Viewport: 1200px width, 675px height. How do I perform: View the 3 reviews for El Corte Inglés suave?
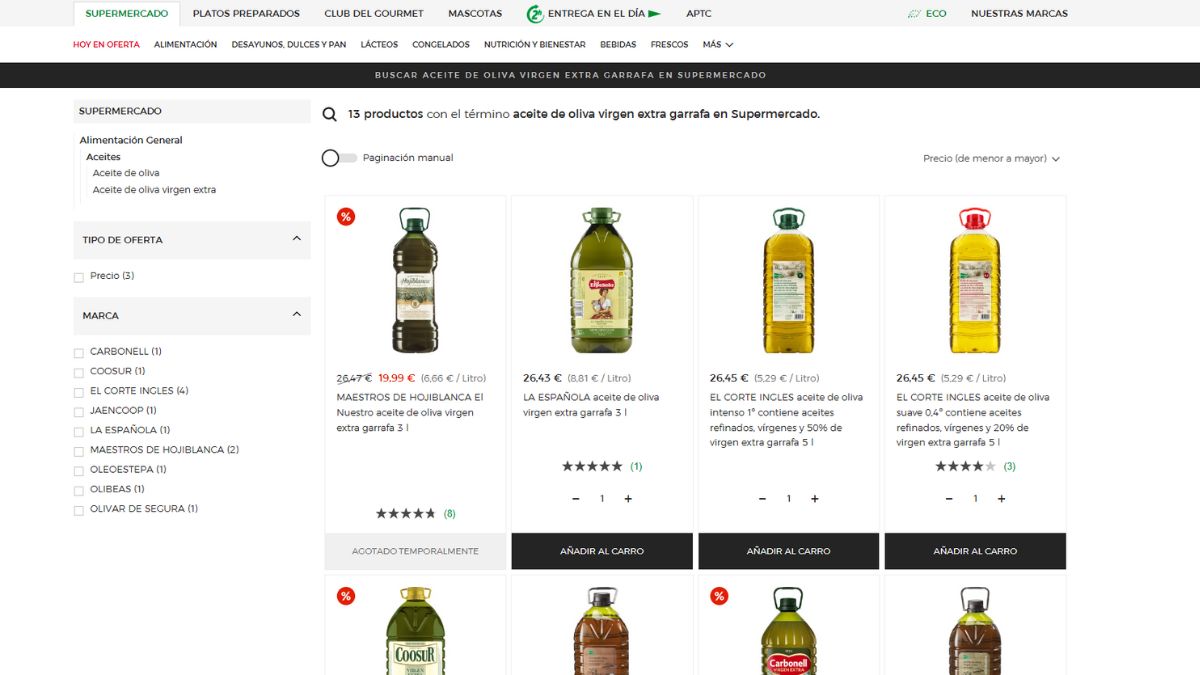(1009, 467)
